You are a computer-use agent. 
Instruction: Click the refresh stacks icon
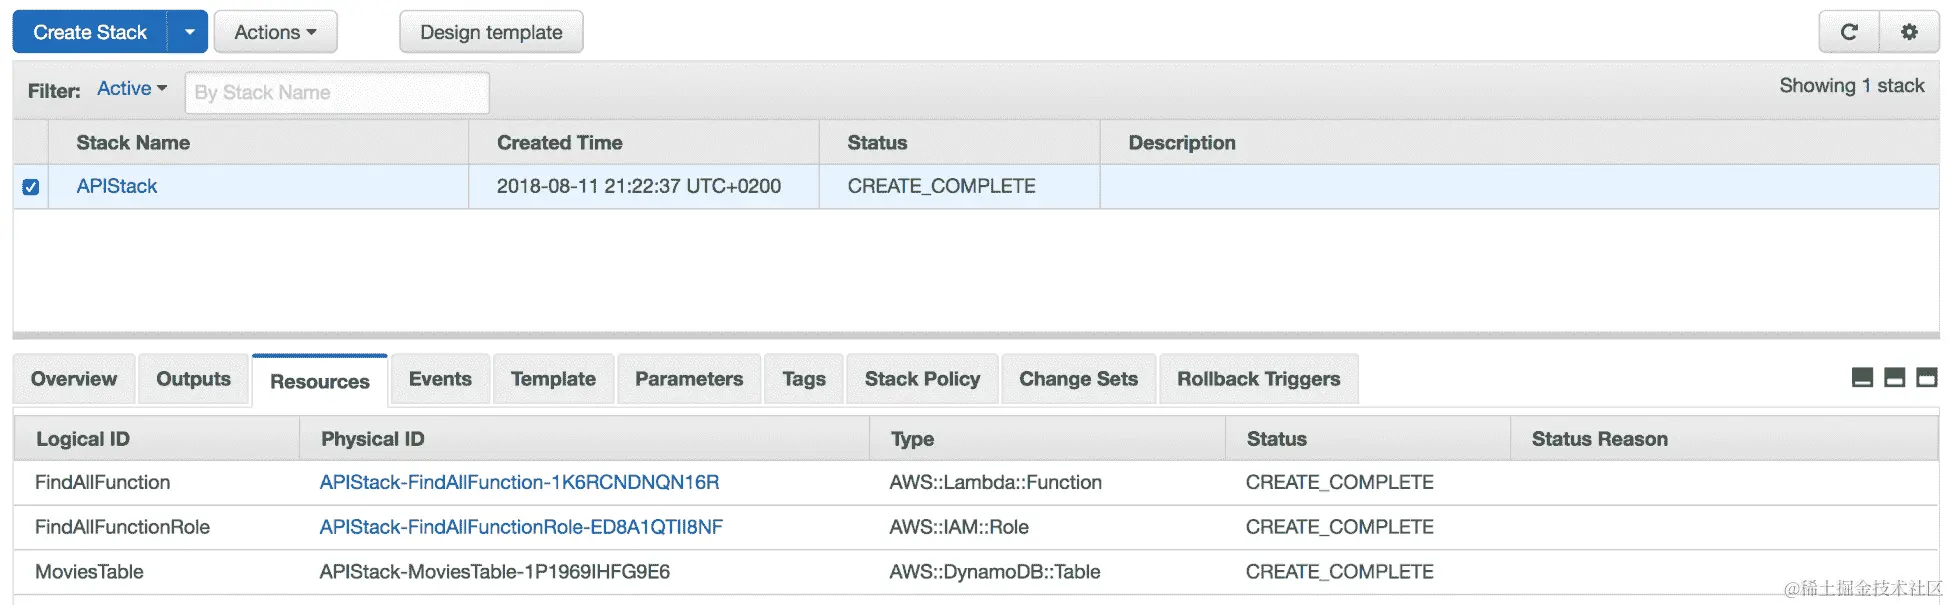click(x=1849, y=32)
